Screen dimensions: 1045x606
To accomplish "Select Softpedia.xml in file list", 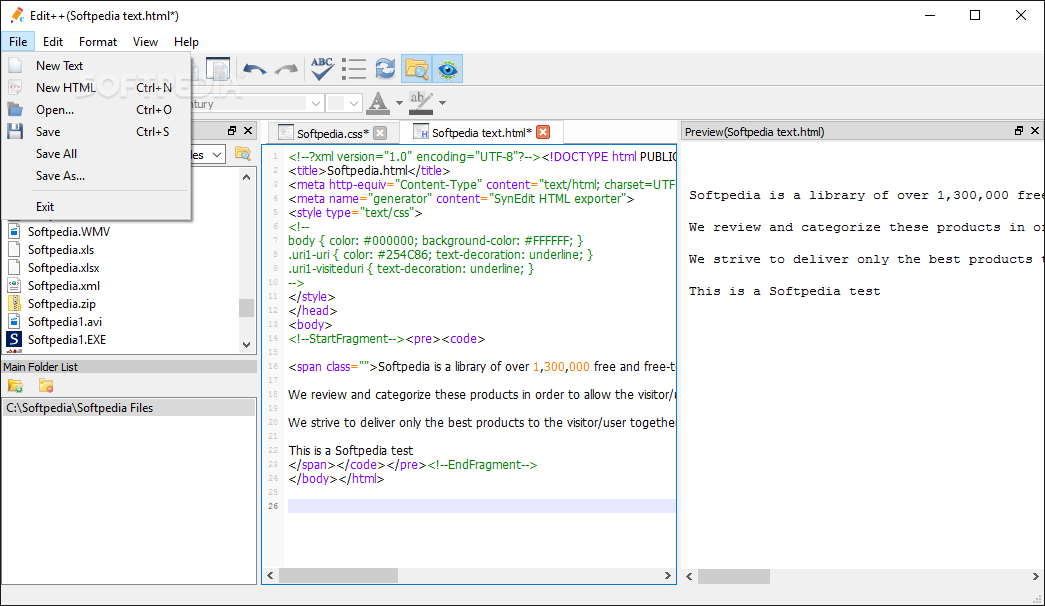I will click(x=64, y=285).
